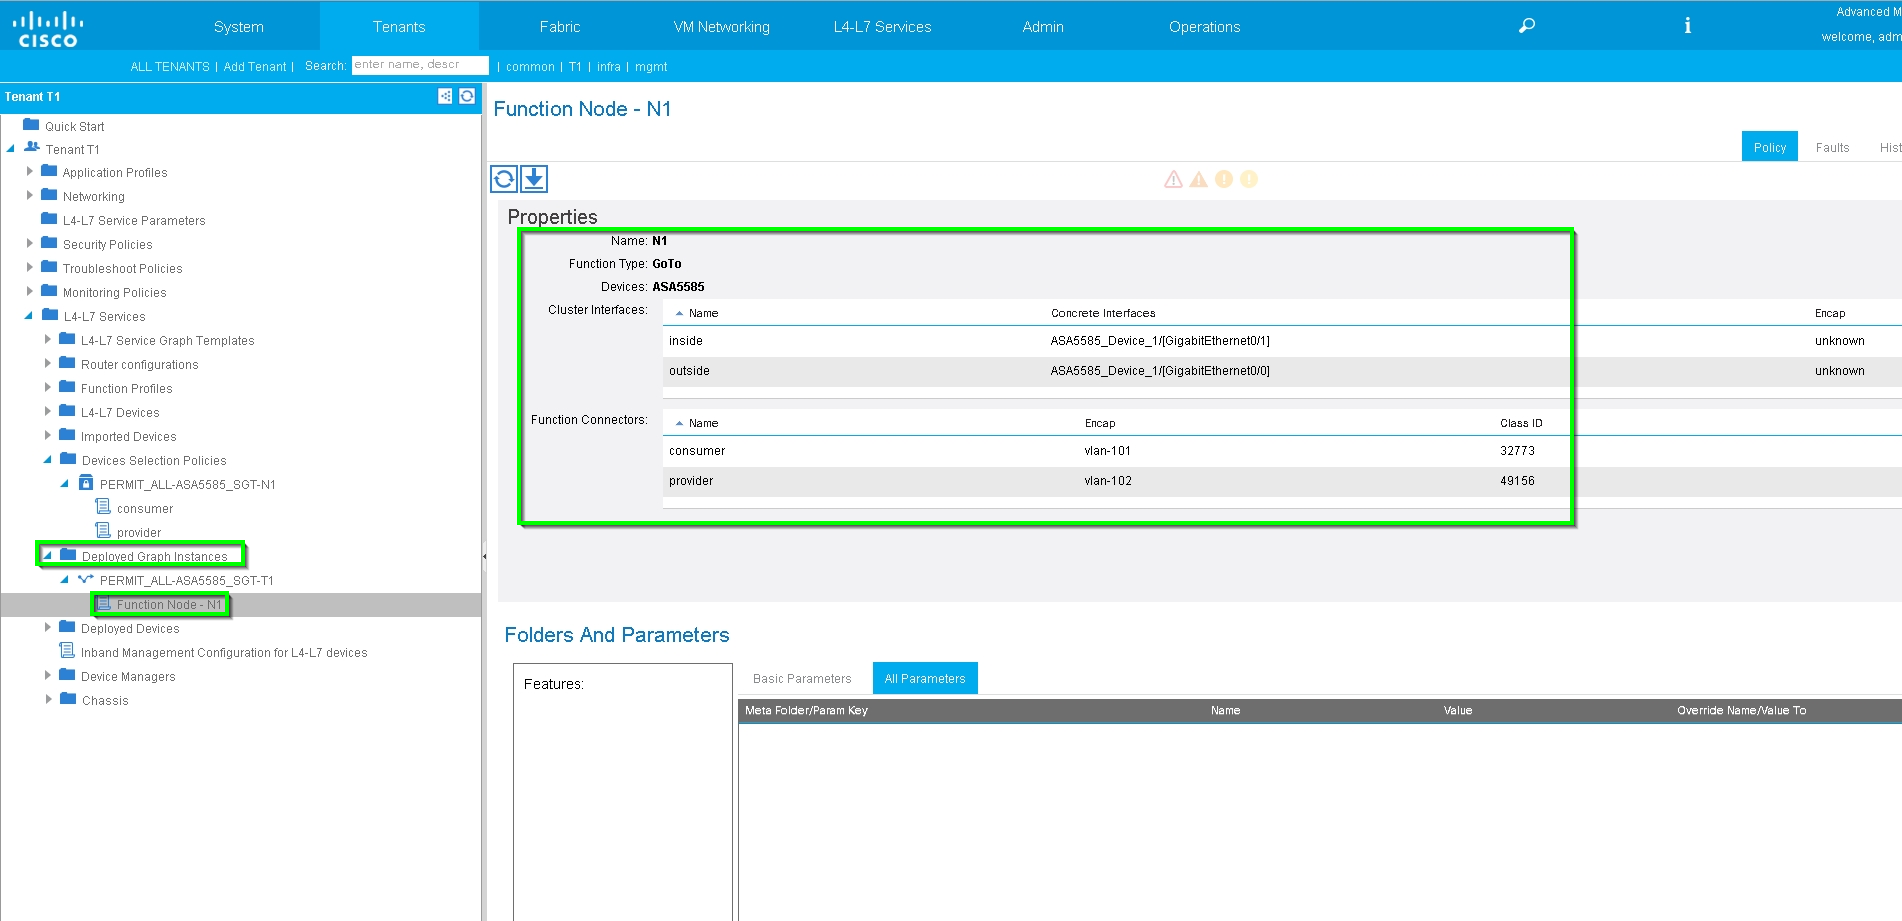
Task: Click the info icon in the top bar
Action: (x=1687, y=26)
